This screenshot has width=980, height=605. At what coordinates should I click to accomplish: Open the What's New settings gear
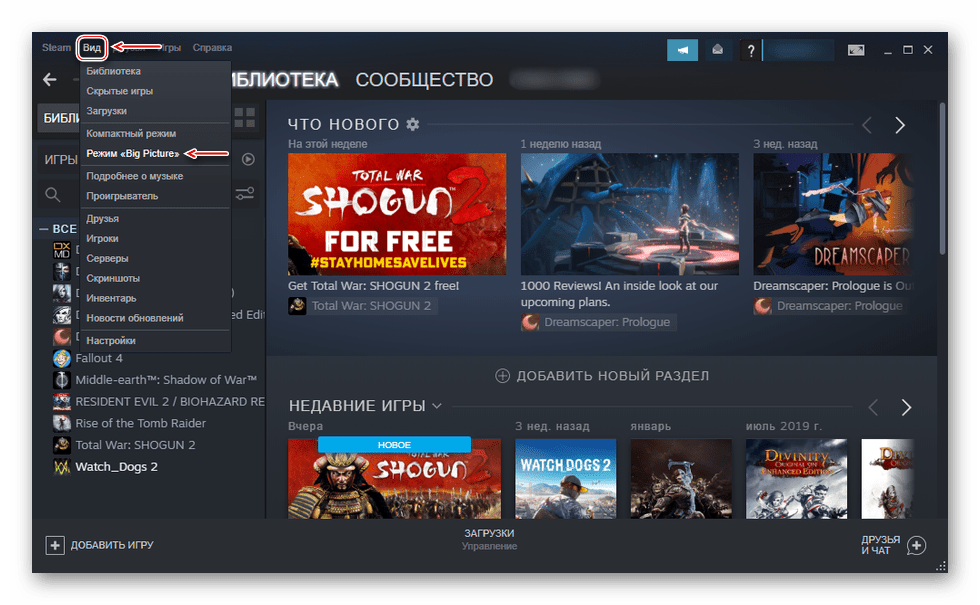tap(413, 124)
